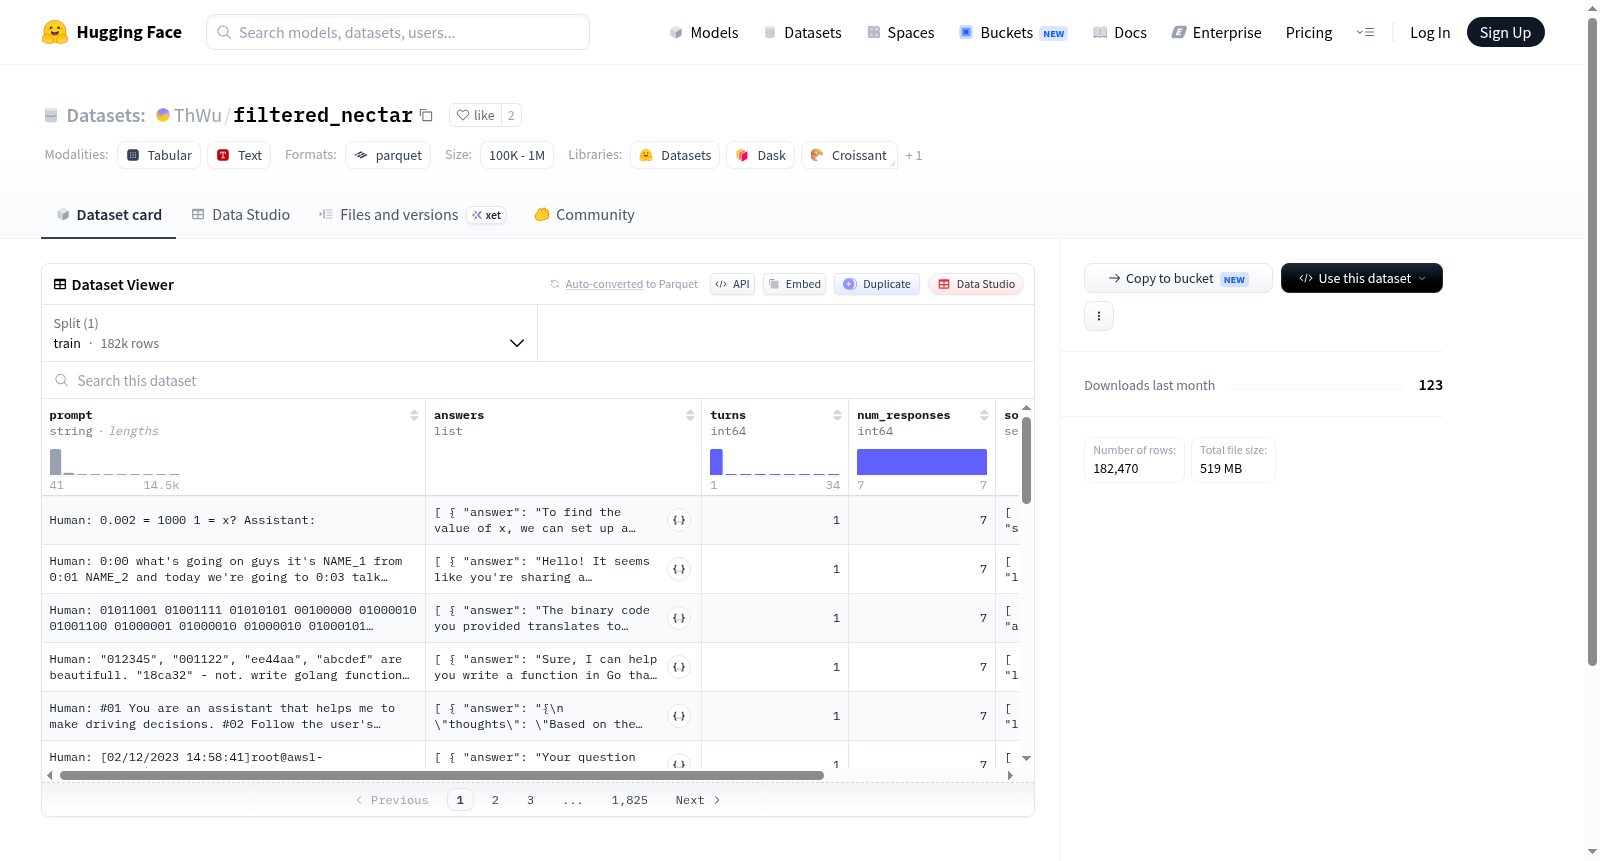Sort the turns column with its arrows

click(x=837, y=415)
